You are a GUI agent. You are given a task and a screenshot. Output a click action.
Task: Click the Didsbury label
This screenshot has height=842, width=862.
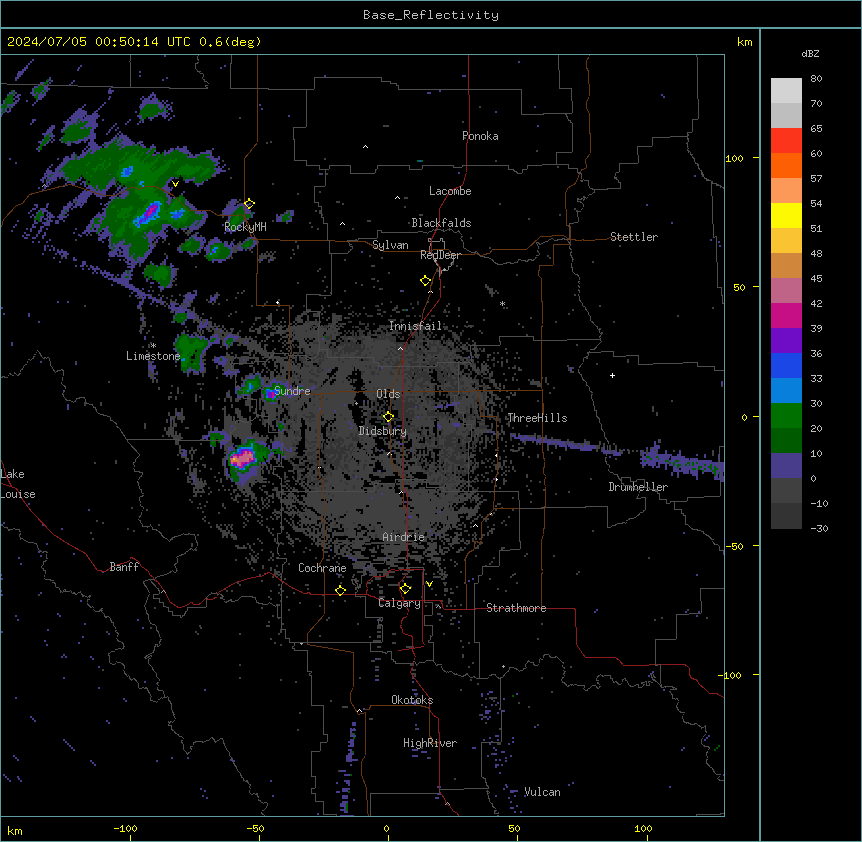tap(383, 431)
